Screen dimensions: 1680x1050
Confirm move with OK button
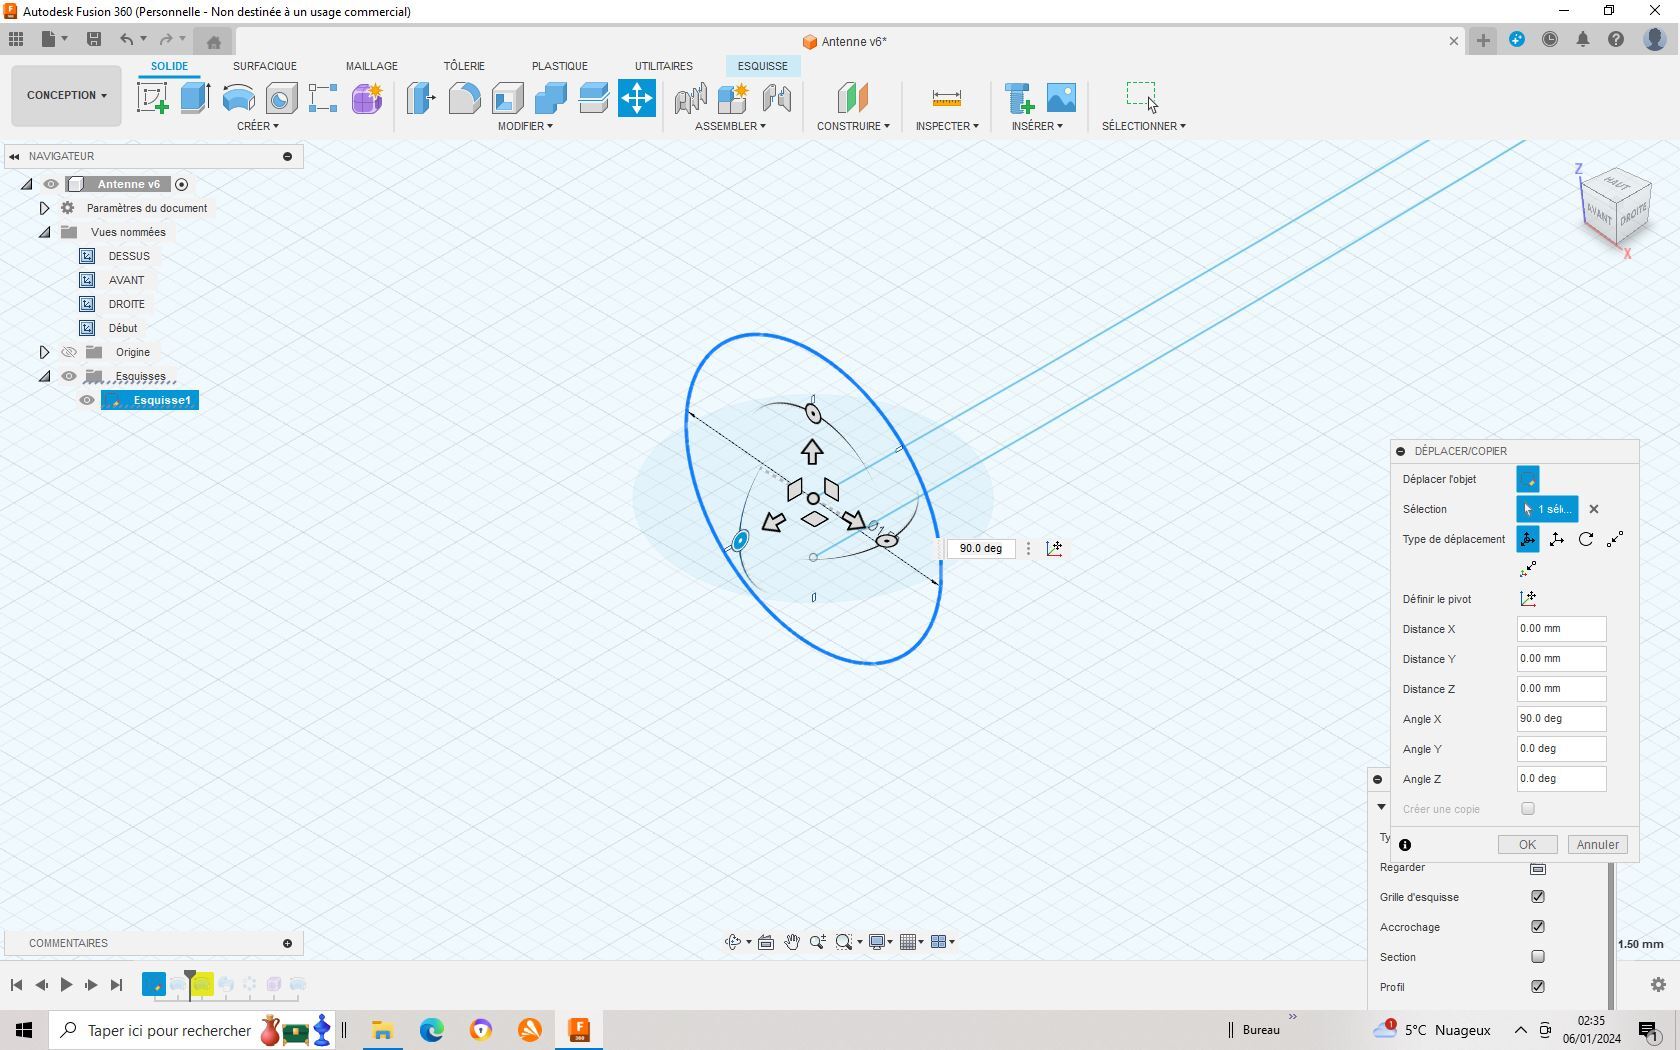[1527, 845]
